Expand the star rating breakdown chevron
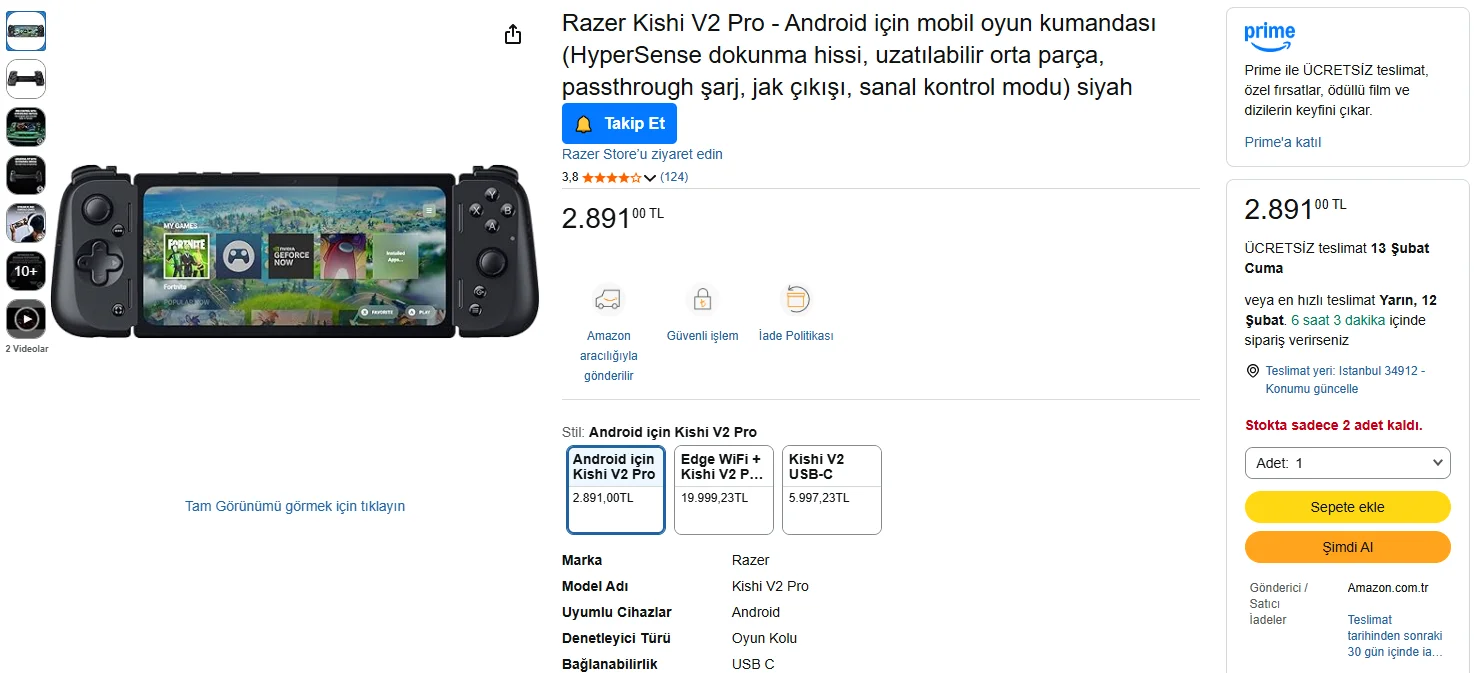This screenshot has height=673, width=1474. 650,178
